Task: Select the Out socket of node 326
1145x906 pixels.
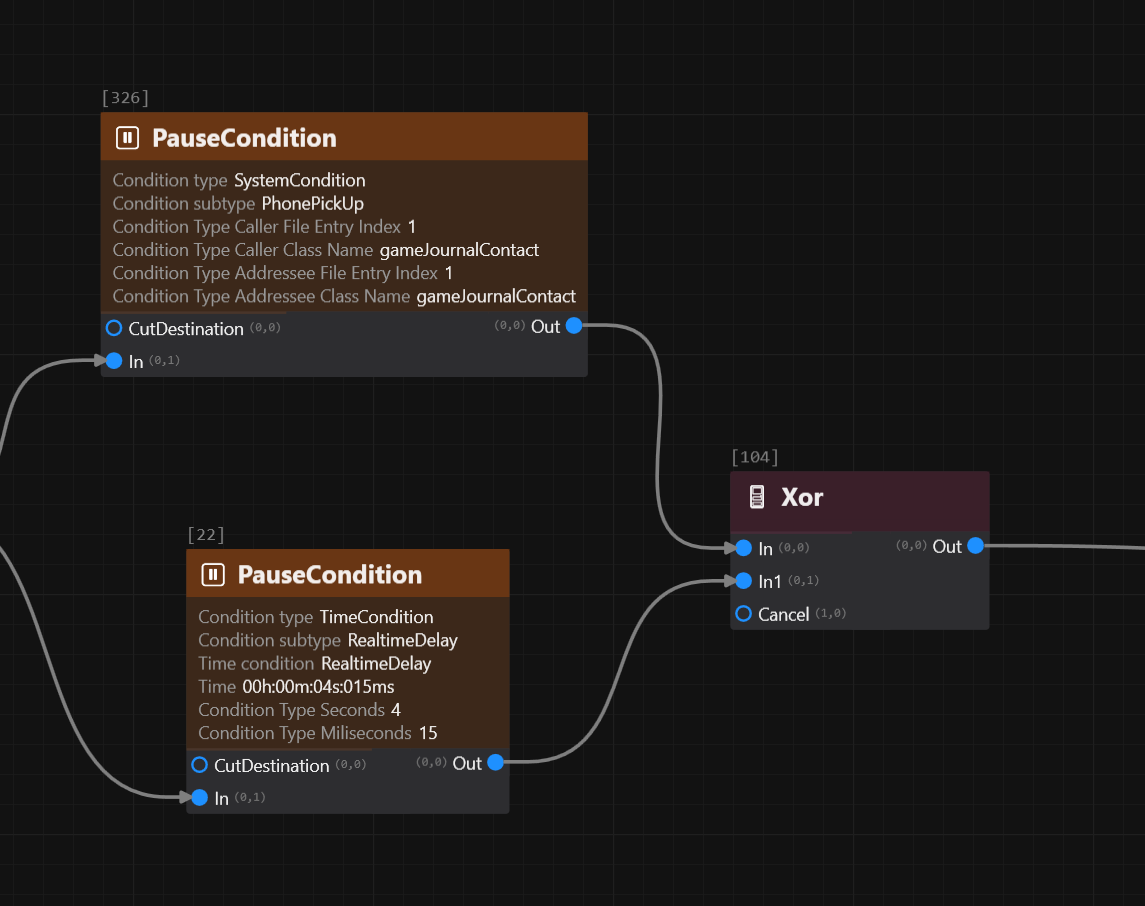Action: pyautogui.click(x=574, y=326)
